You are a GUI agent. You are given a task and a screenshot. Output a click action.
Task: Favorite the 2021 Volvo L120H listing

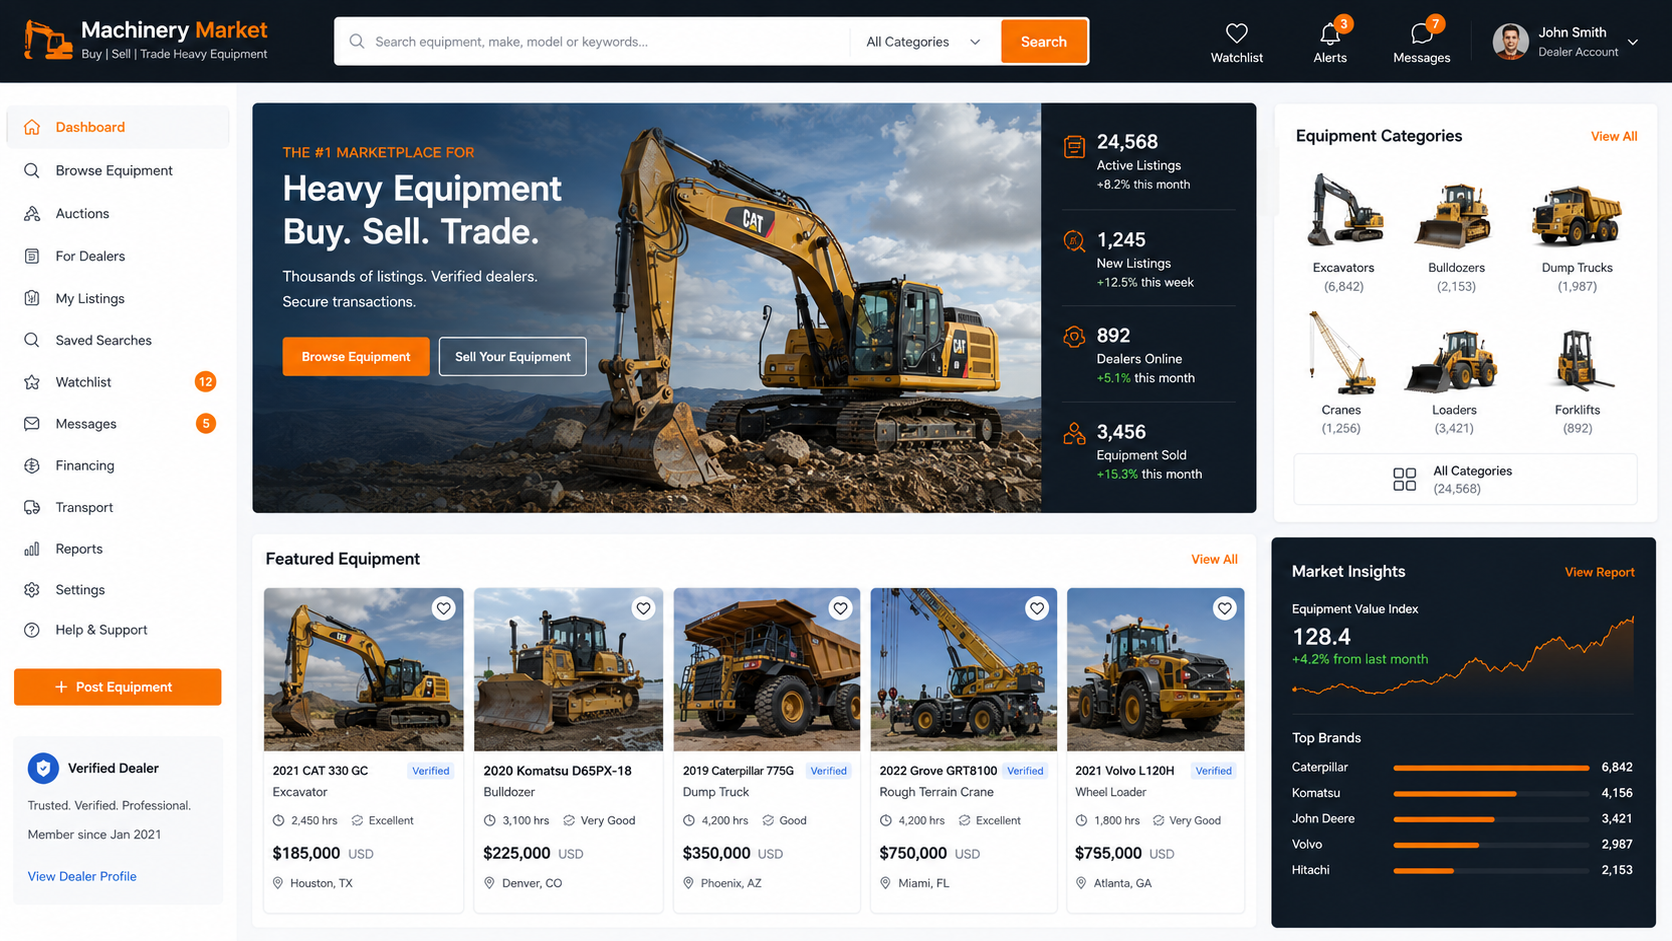pos(1224,608)
